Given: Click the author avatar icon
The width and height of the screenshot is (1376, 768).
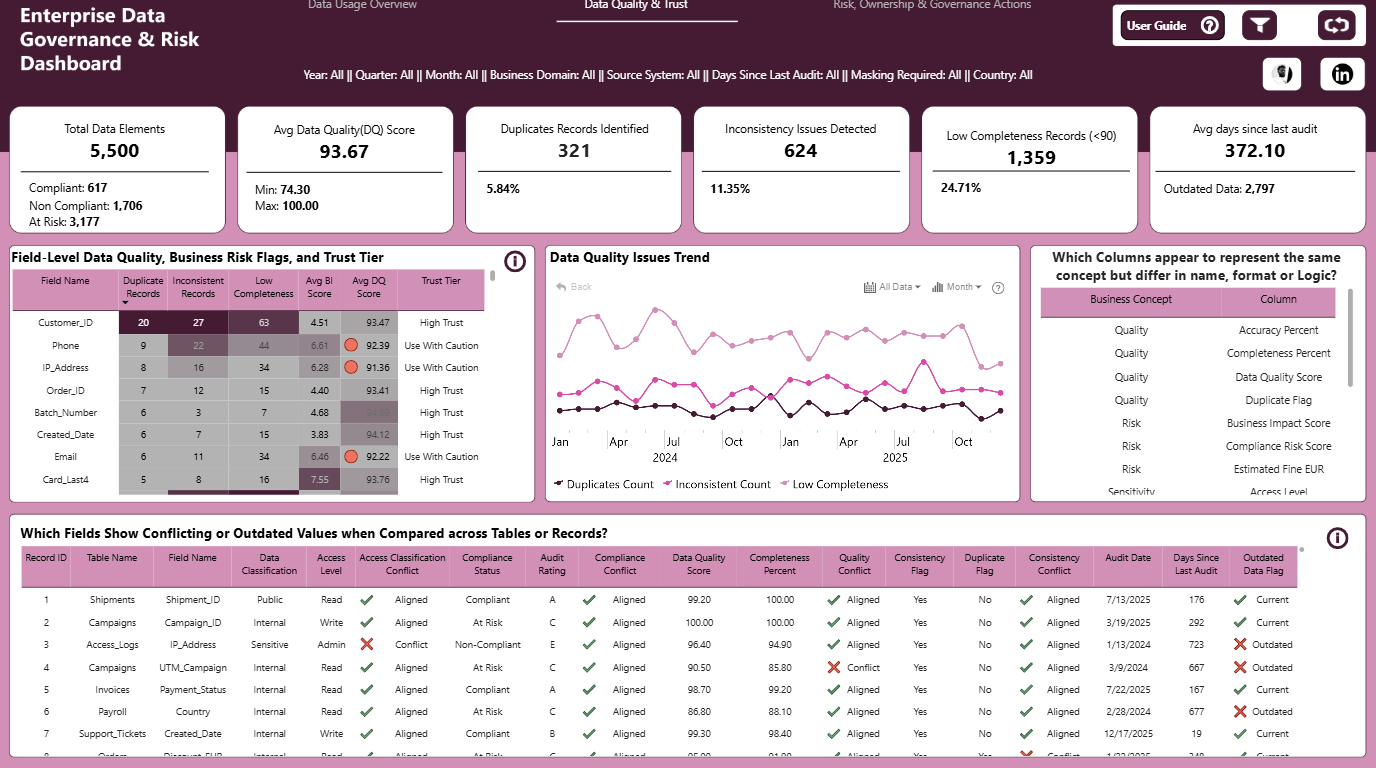Looking at the screenshot, I should (1284, 74).
